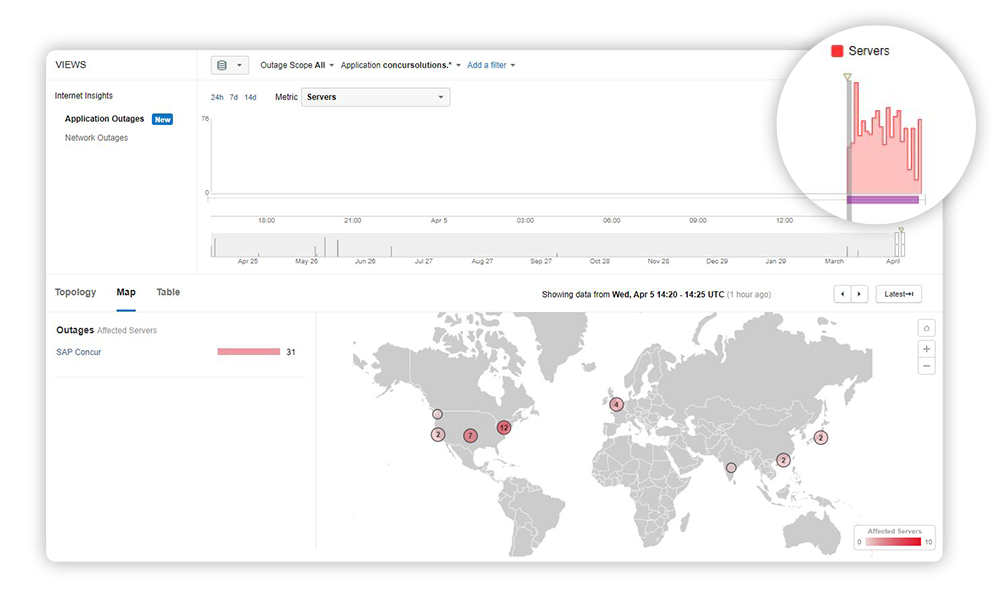Viewport: 1000px width, 600px height.
Task: Click the outage marker showing 7 servers
Action: point(470,436)
